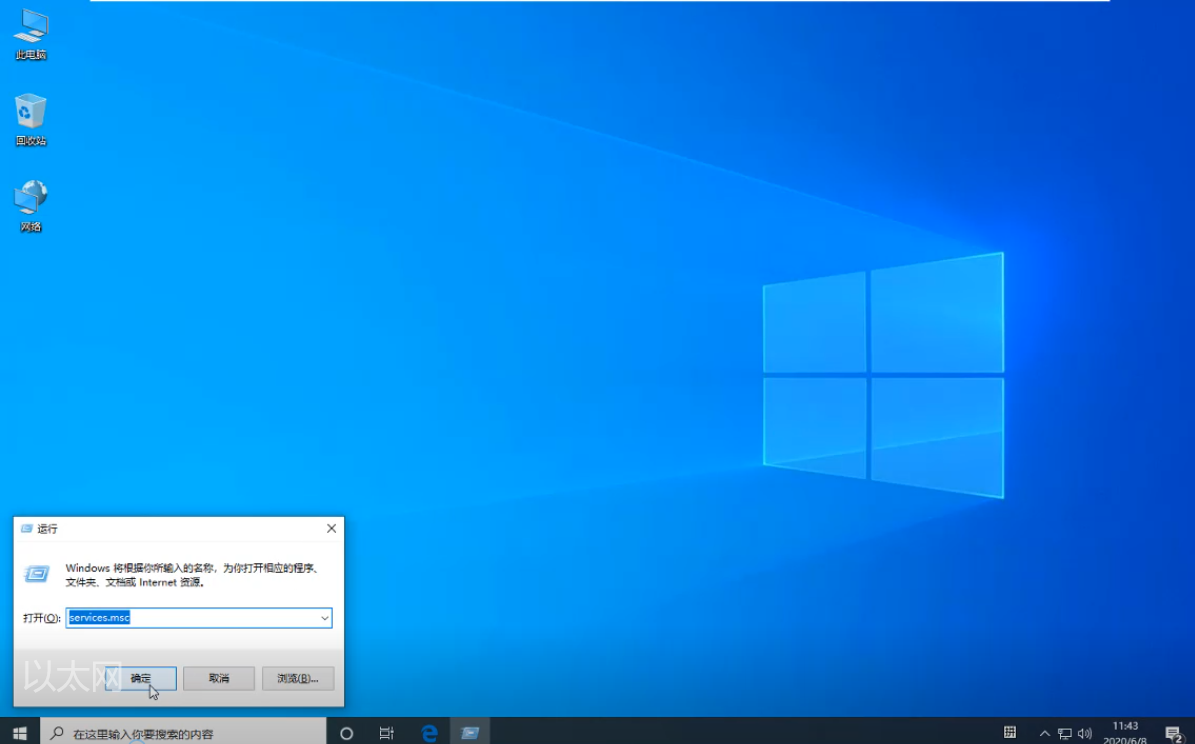Click the taskbar search box
This screenshot has width=1195, height=744.
click(183, 733)
